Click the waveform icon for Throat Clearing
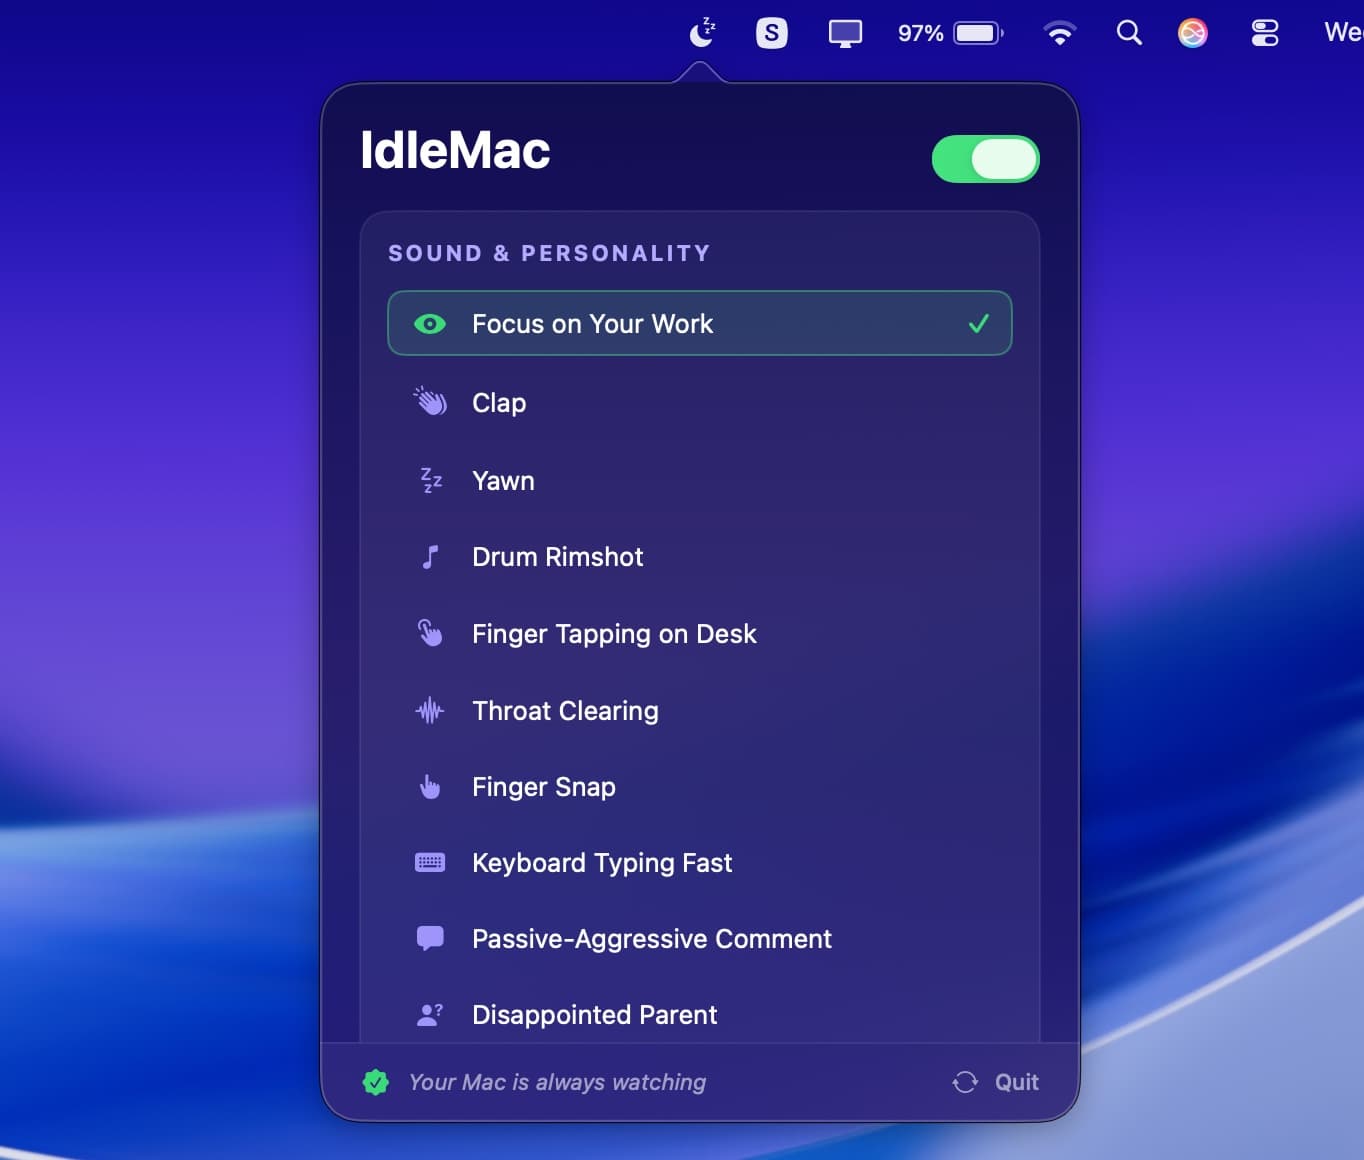This screenshot has height=1160, width=1364. point(430,710)
